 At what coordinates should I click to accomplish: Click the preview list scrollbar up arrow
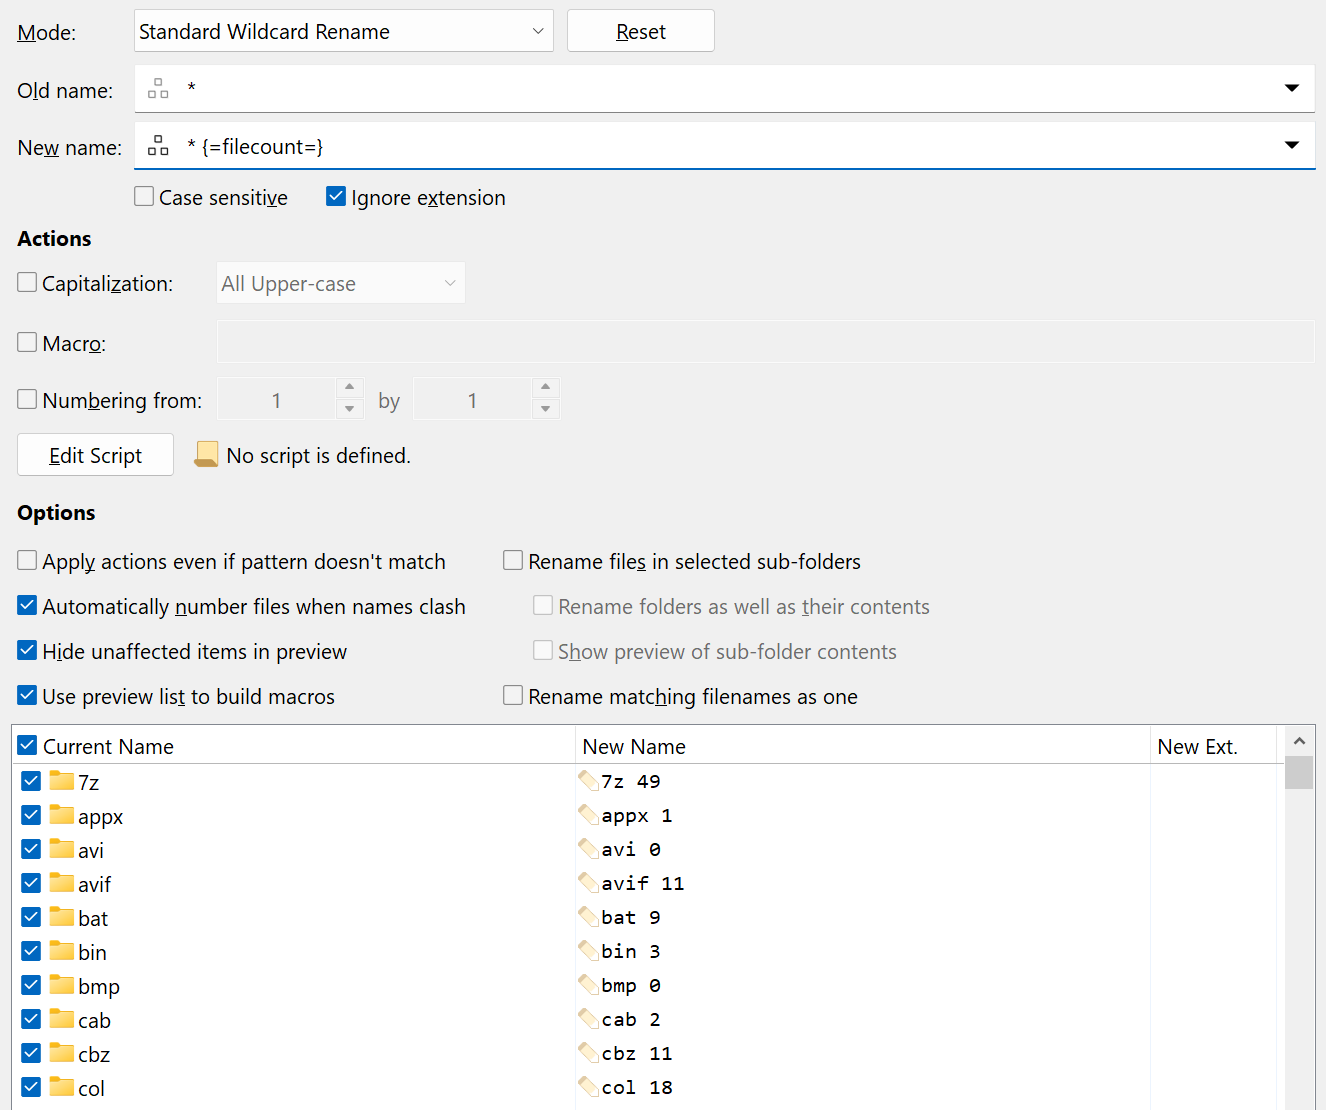click(x=1299, y=741)
